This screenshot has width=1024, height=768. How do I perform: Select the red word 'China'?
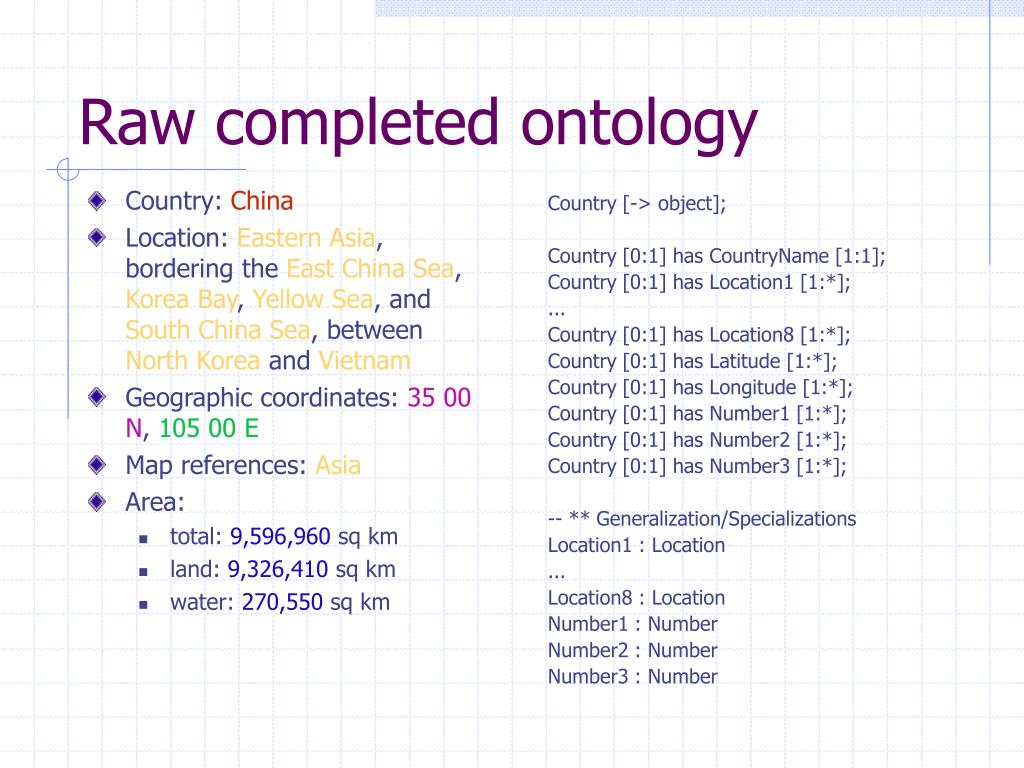[x=261, y=201]
